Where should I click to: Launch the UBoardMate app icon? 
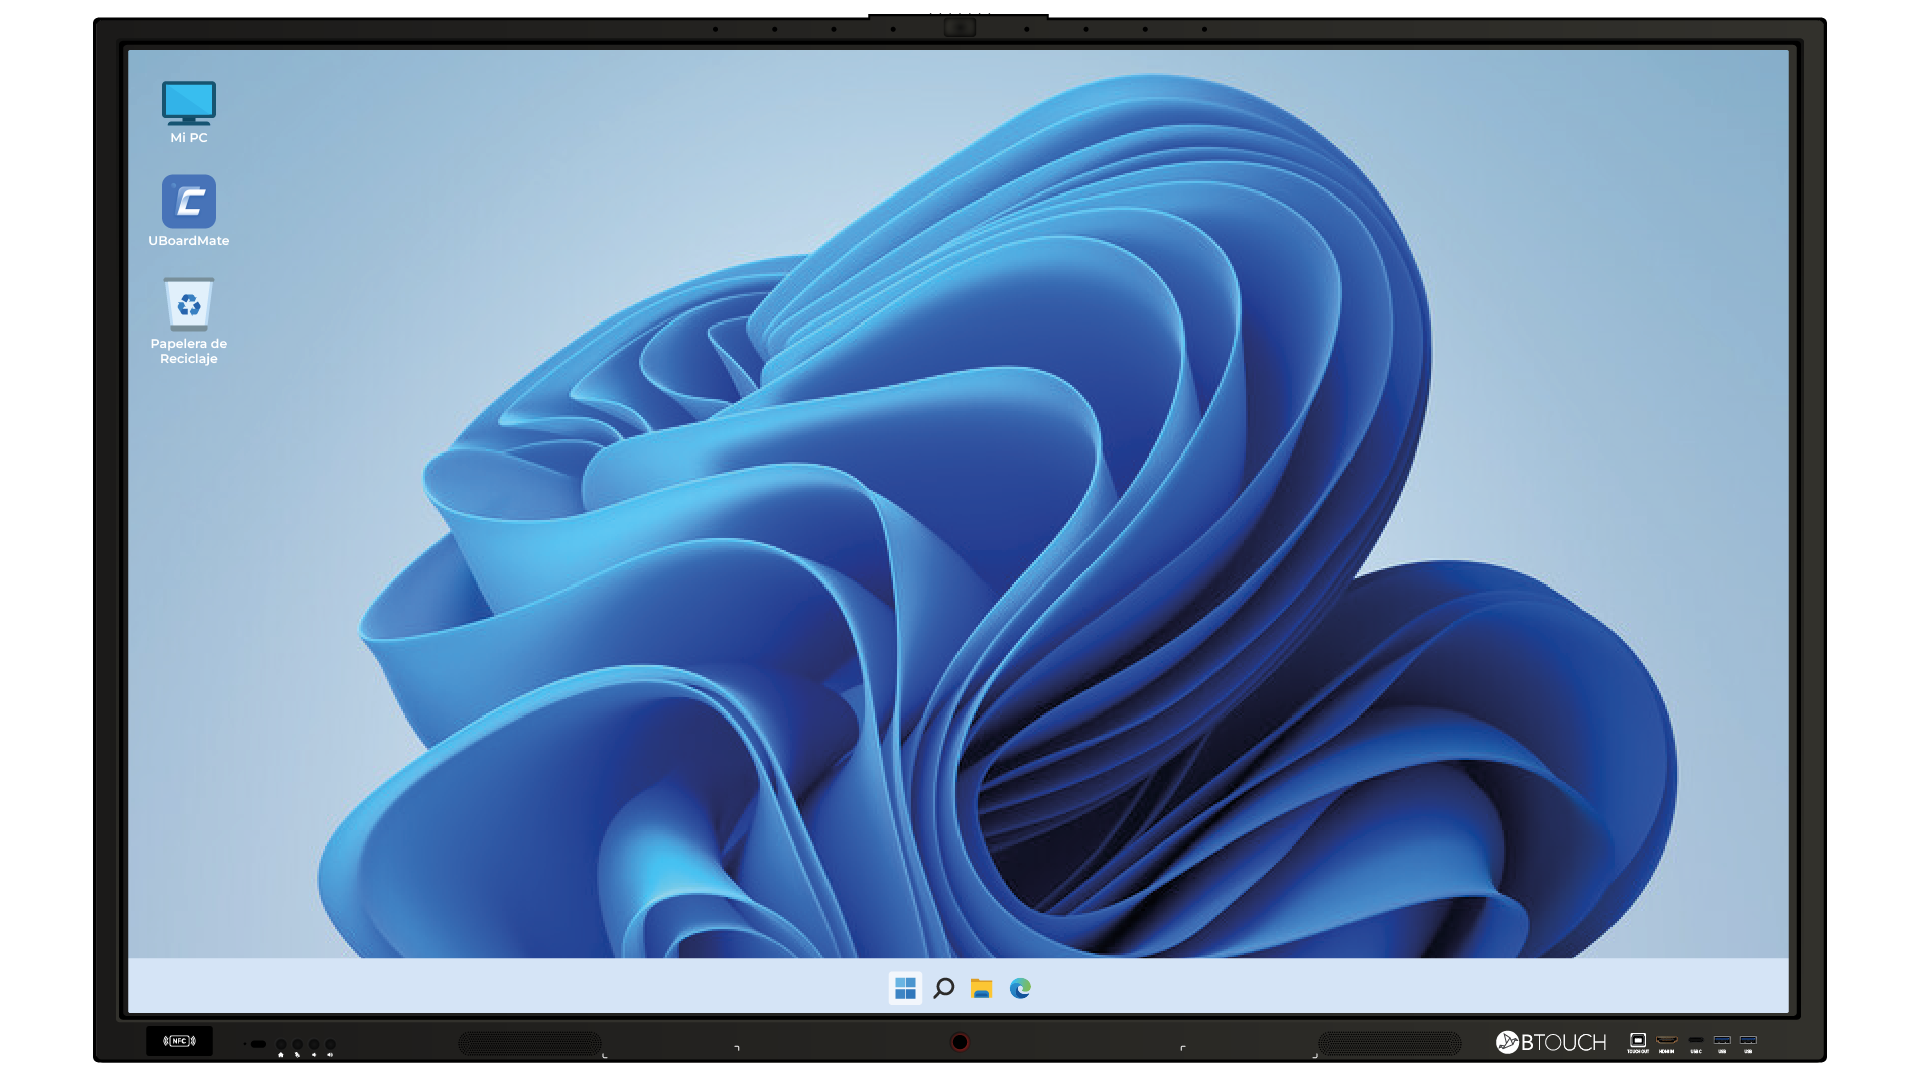pos(188,202)
